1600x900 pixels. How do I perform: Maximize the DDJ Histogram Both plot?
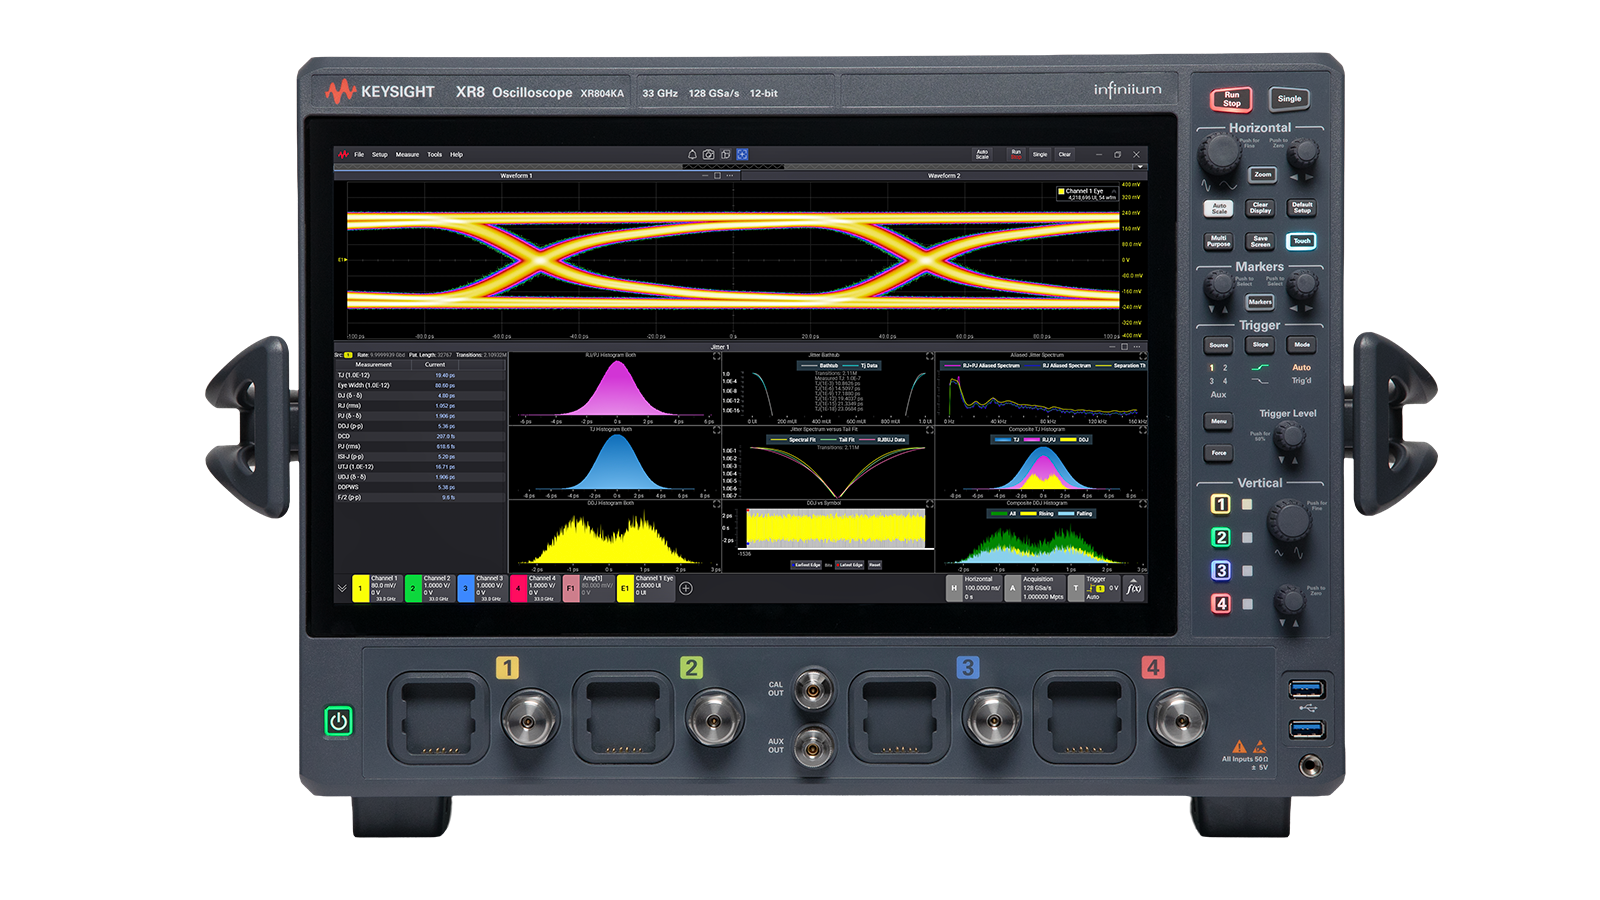(715, 504)
